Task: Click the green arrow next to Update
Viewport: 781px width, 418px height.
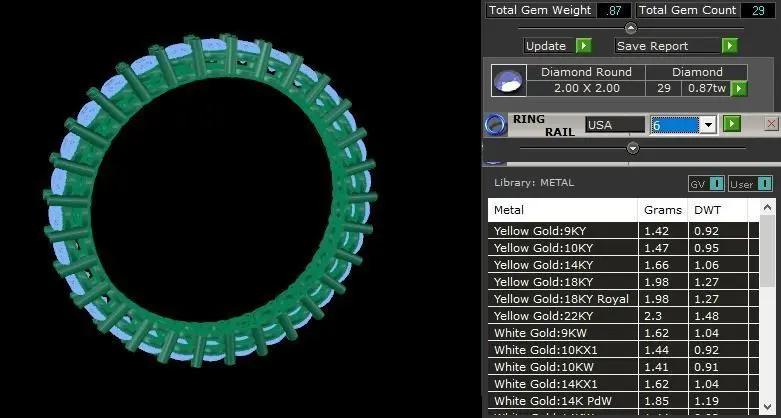Action: [x=583, y=46]
